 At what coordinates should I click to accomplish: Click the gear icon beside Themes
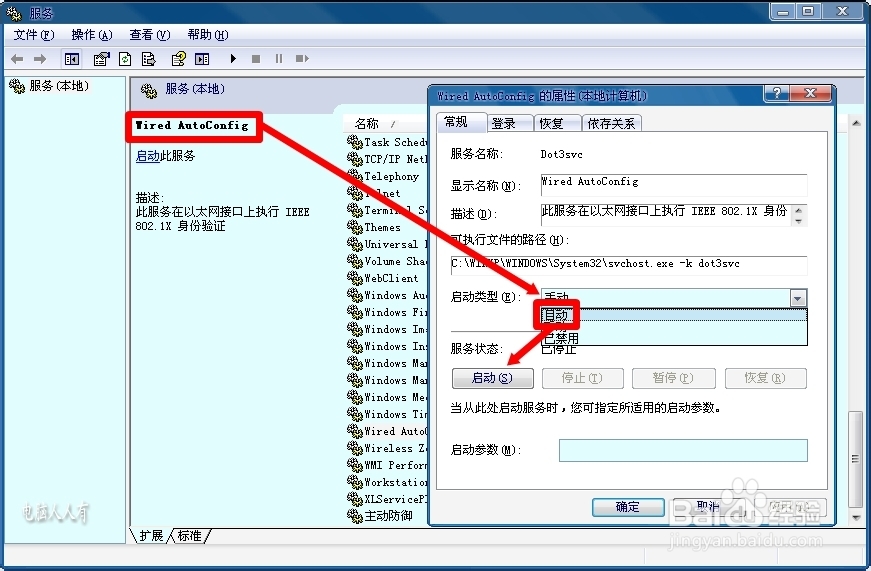[354, 227]
